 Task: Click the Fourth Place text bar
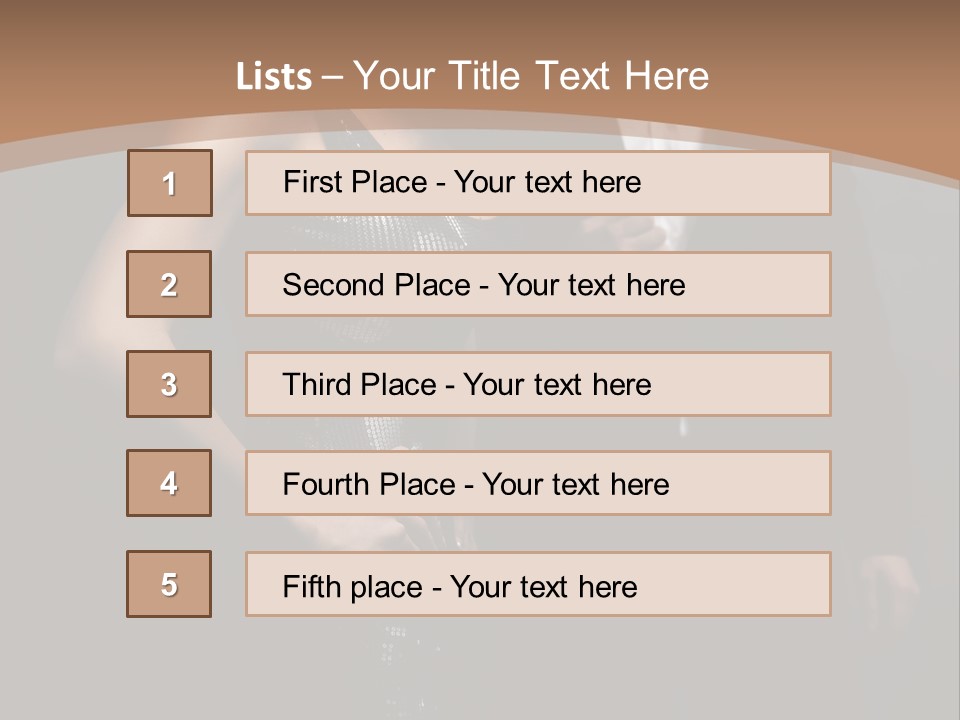pyautogui.click(x=538, y=483)
